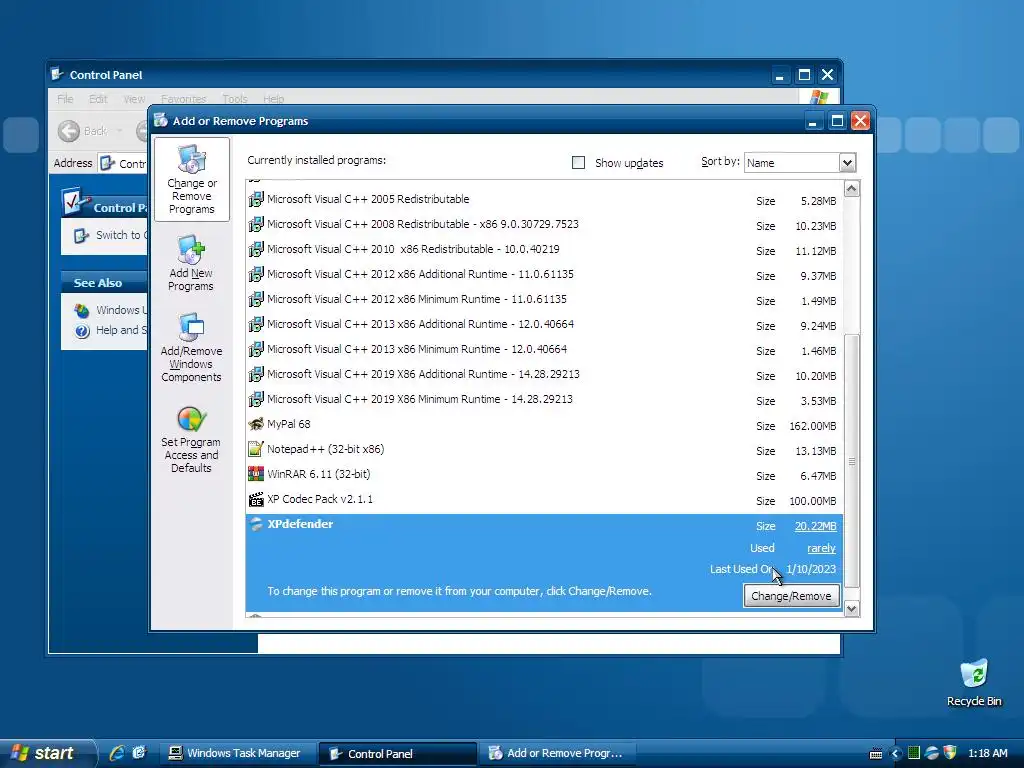Click the XPdefender program icon

[256, 524]
